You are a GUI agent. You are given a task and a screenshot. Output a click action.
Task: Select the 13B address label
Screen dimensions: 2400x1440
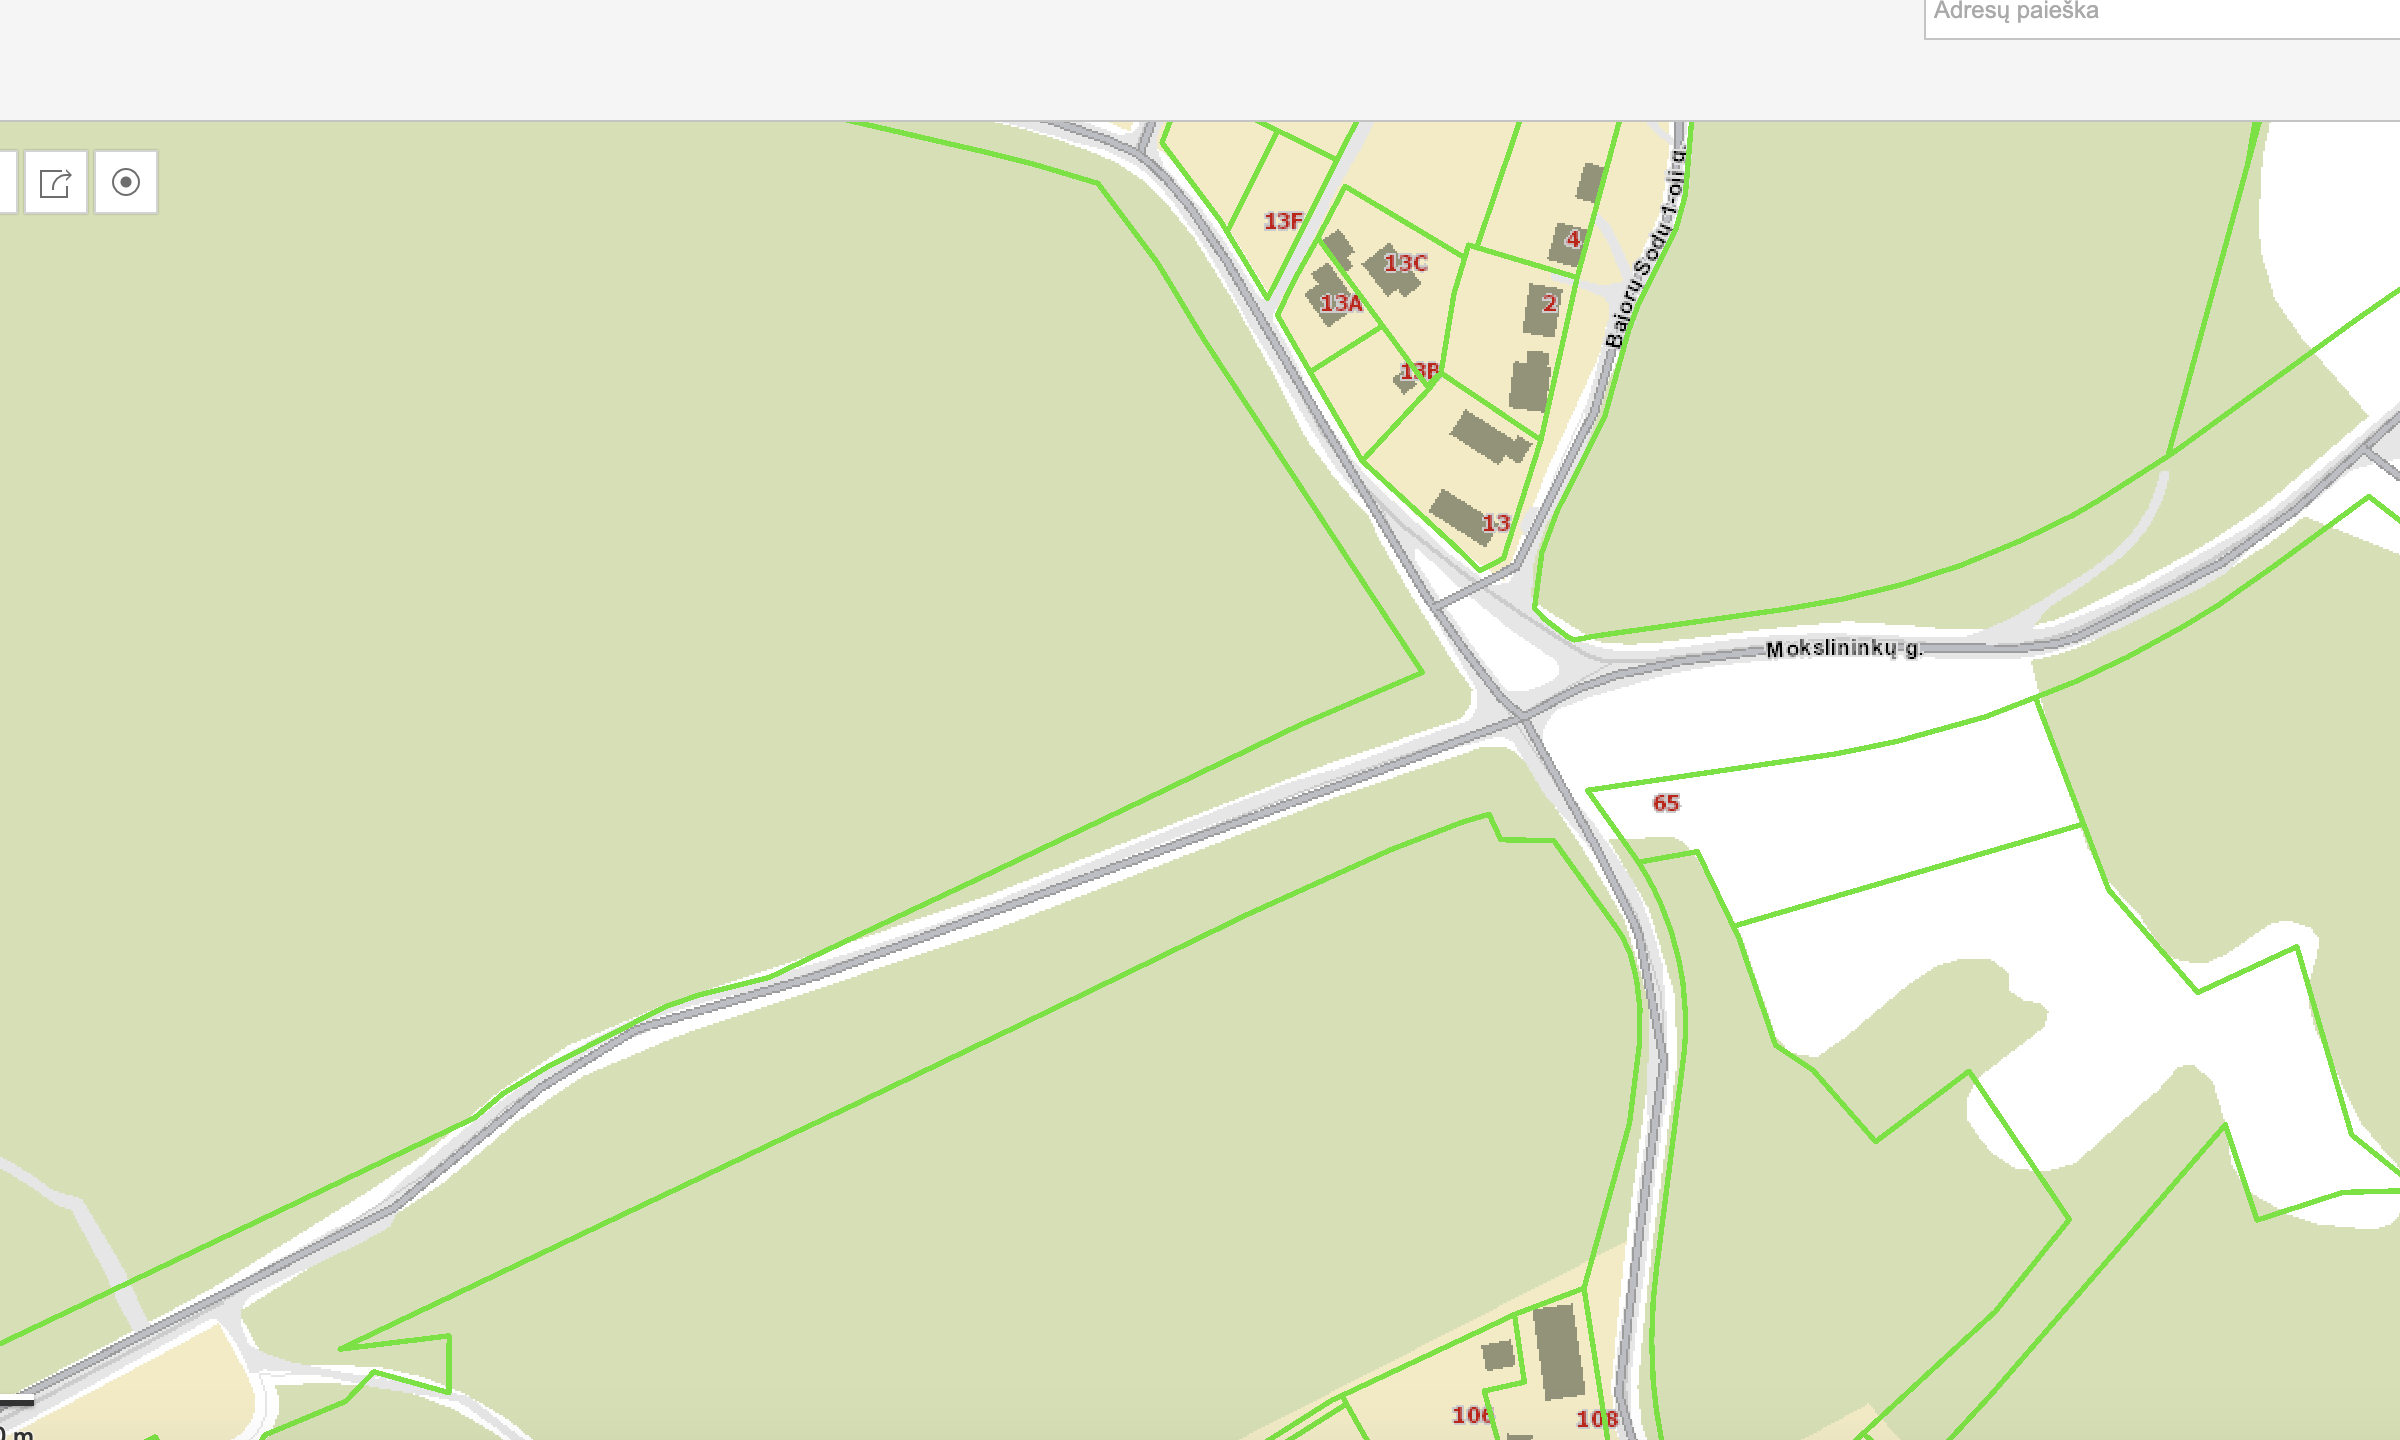pos(1419,371)
